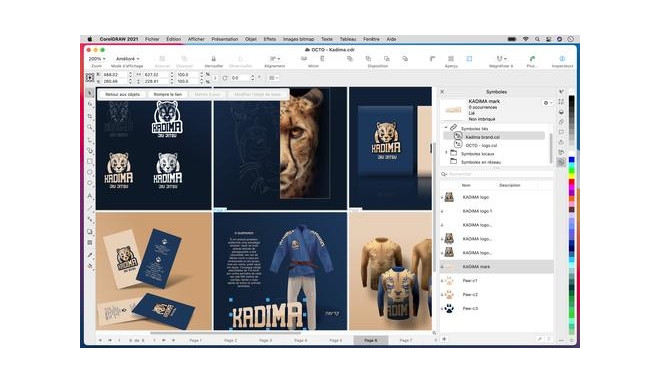The height and width of the screenshot is (384, 660).
Task: Open the Objet menu
Action: tap(251, 39)
